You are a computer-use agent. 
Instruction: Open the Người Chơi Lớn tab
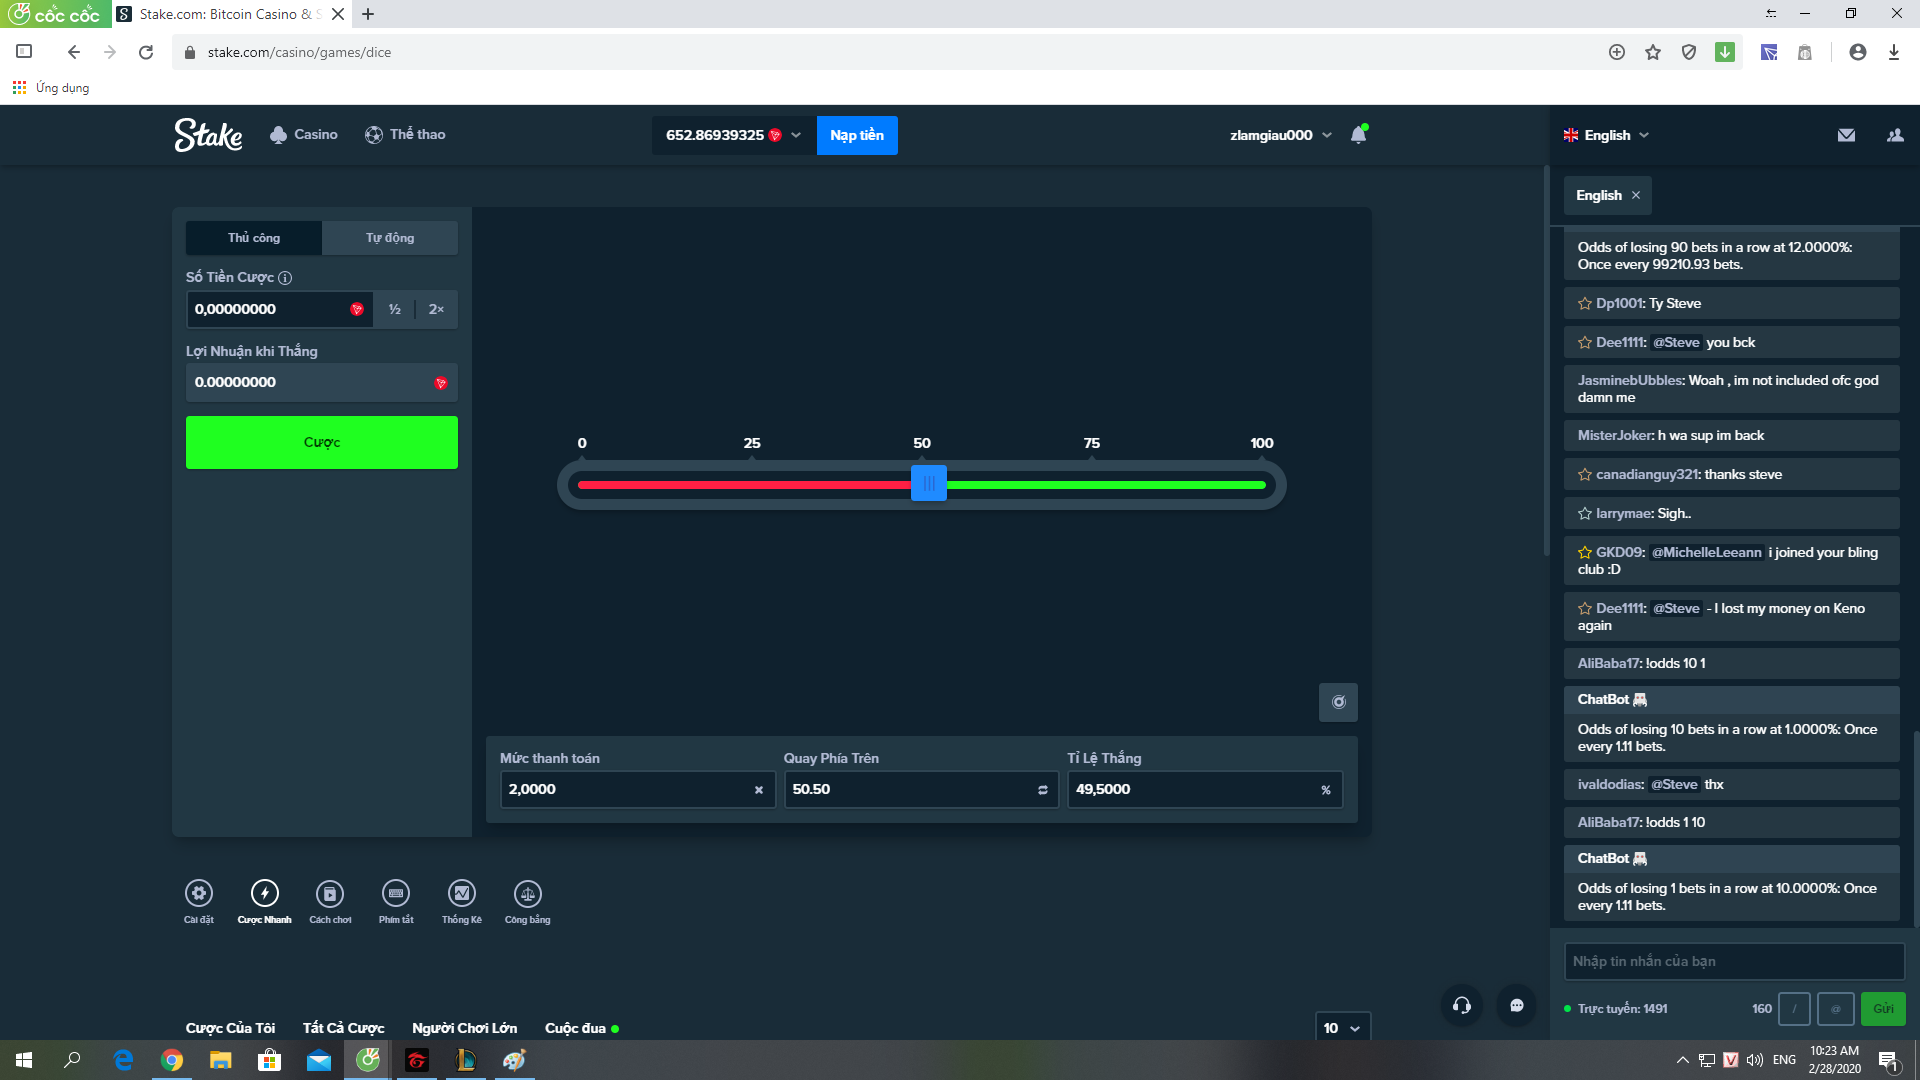click(x=464, y=1028)
